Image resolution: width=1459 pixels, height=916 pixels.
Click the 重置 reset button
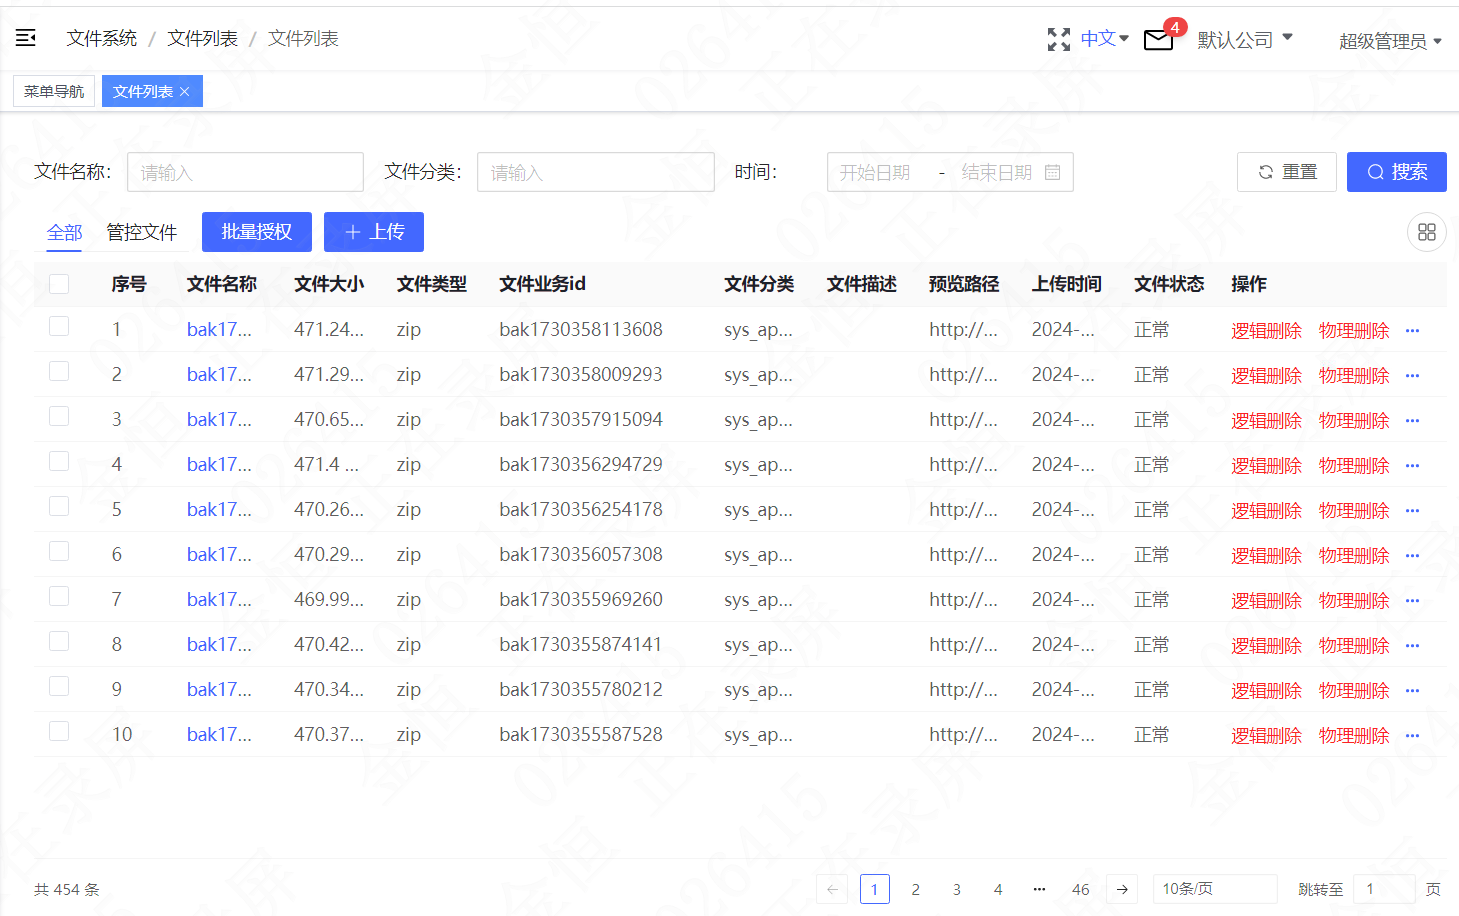pyautogui.click(x=1287, y=172)
